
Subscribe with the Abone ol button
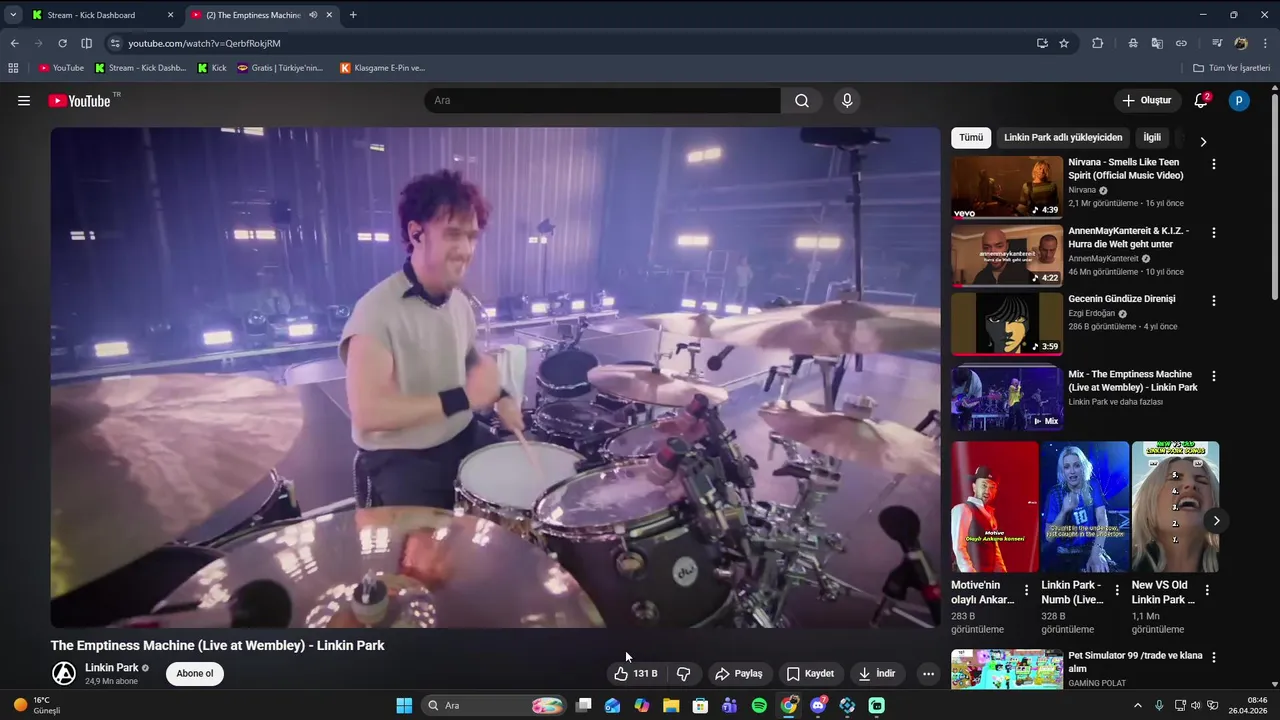(195, 673)
